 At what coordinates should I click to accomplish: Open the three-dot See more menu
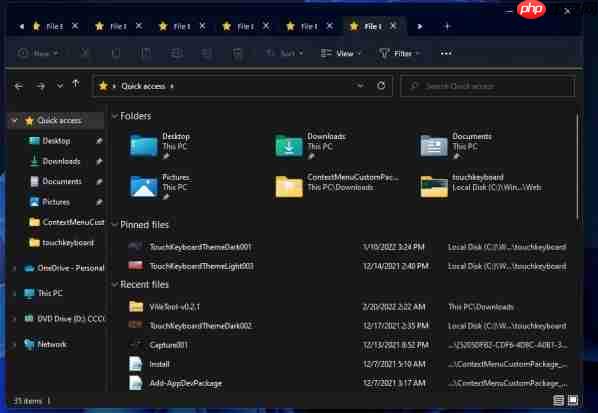pyautogui.click(x=446, y=53)
